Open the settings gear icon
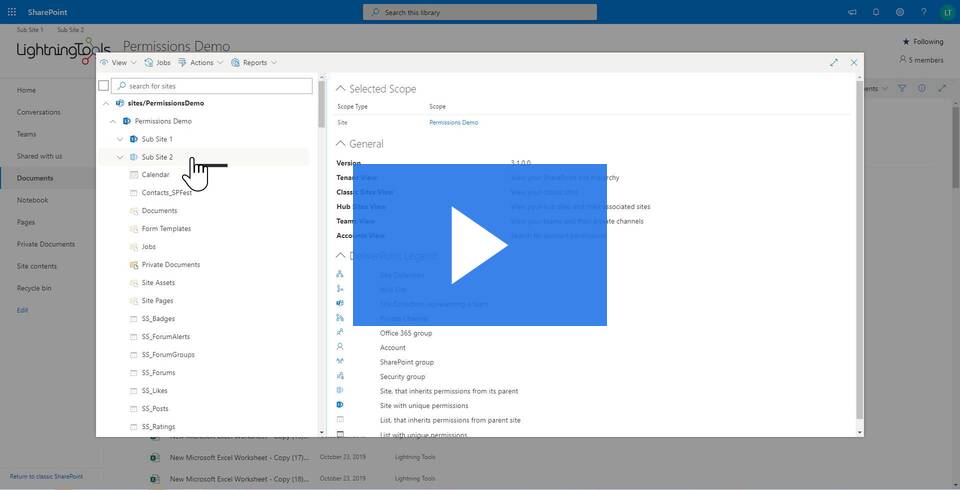This screenshot has height=490, width=960. point(900,12)
